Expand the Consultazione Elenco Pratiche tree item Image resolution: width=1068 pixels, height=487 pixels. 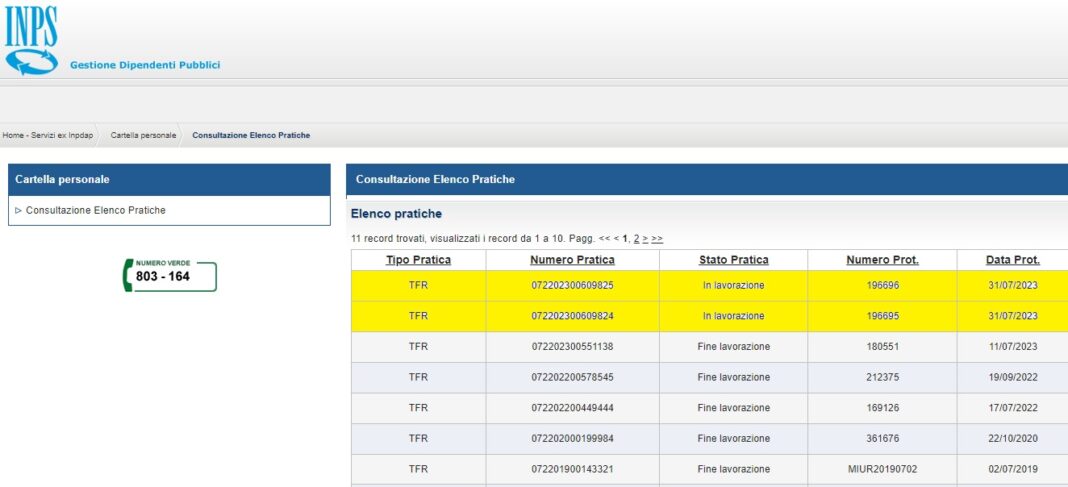18,210
